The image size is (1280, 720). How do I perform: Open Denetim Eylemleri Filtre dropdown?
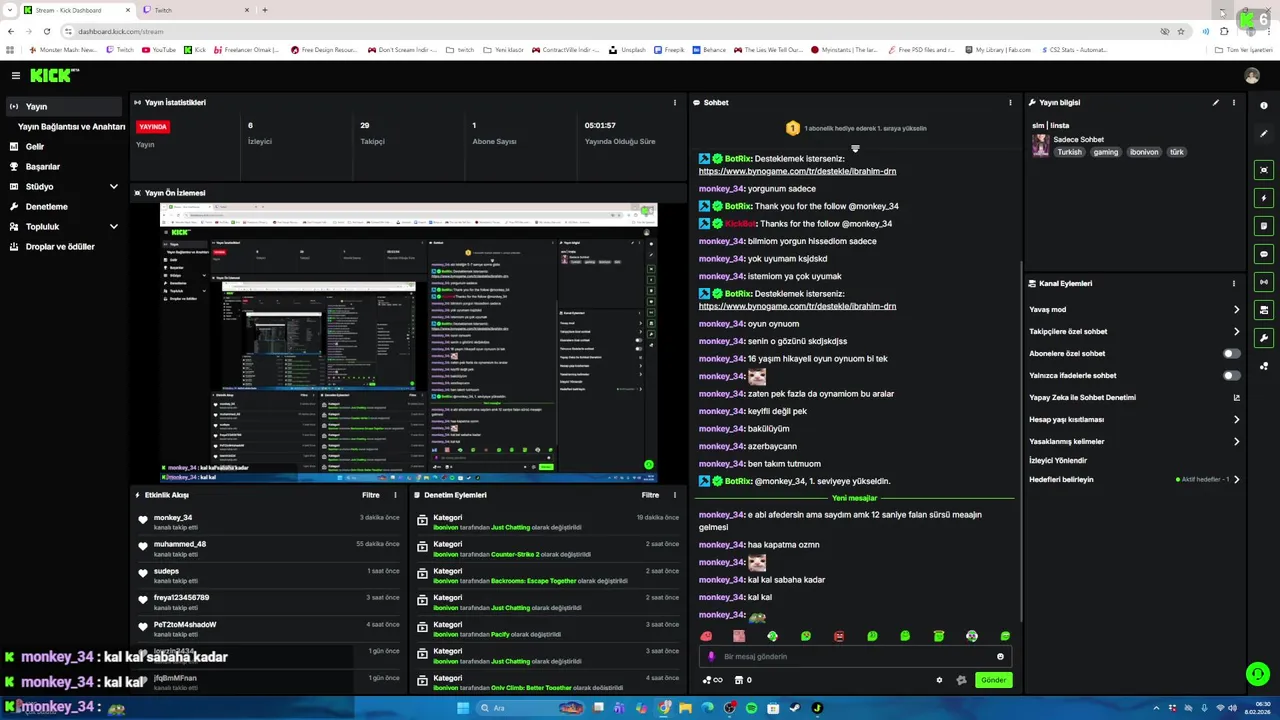[x=650, y=495]
